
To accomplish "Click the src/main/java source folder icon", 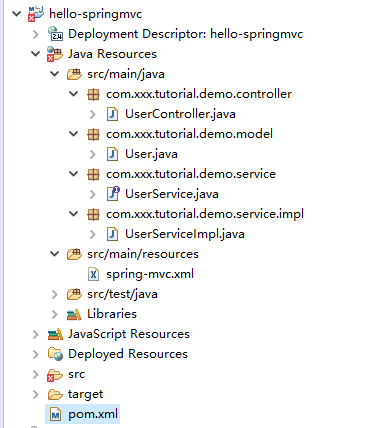I will pyautogui.click(x=74, y=74).
